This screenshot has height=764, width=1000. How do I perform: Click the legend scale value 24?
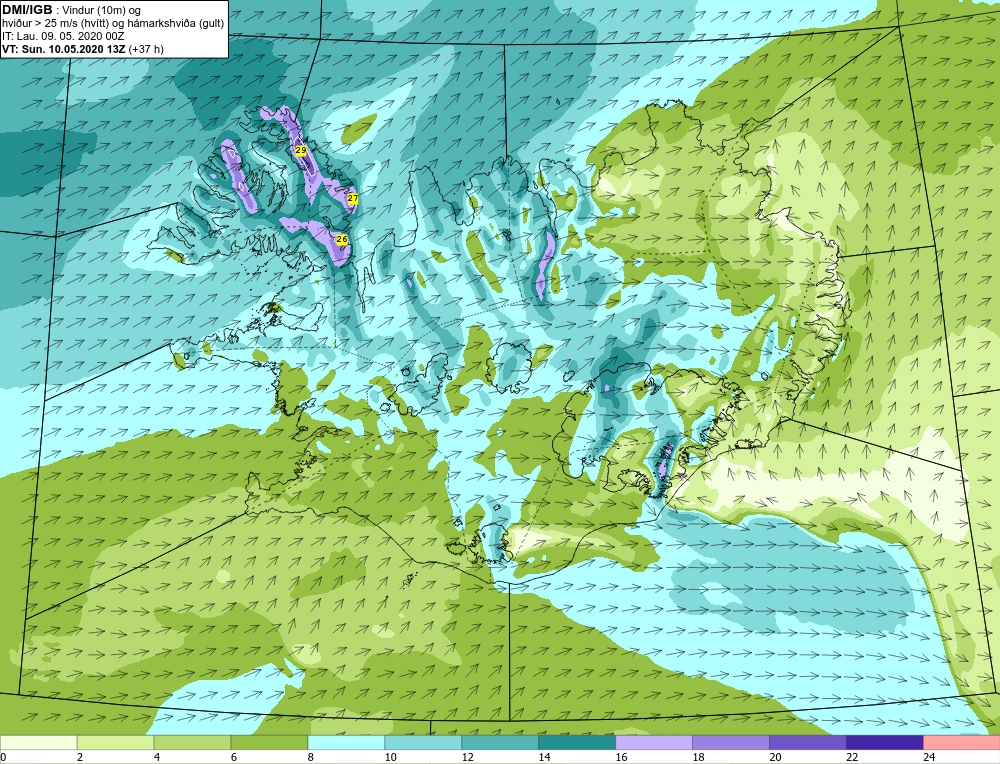click(x=929, y=757)
